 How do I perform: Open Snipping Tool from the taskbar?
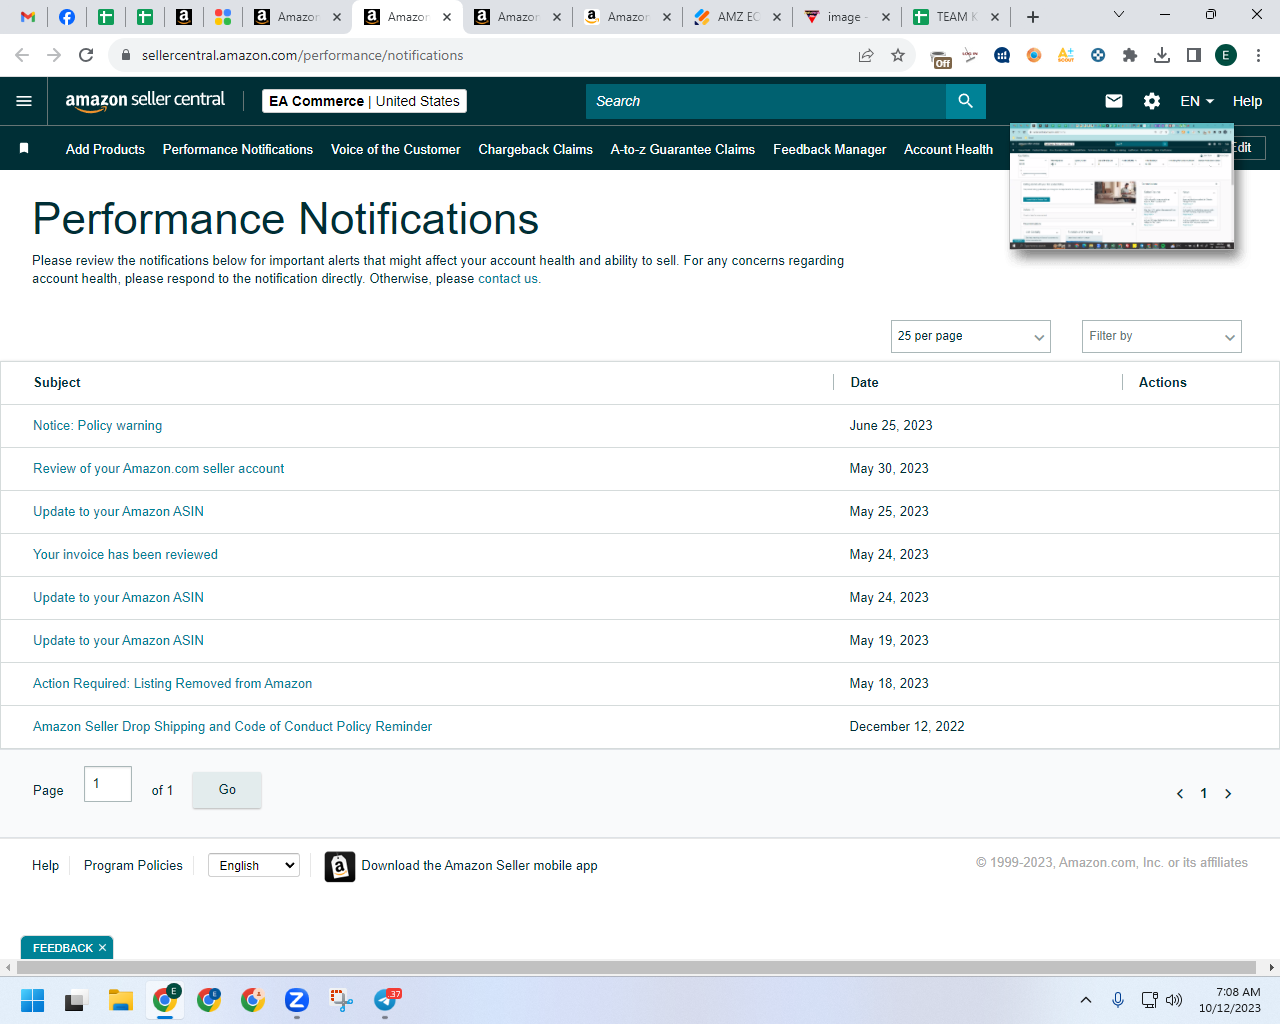pos(341,1000)
